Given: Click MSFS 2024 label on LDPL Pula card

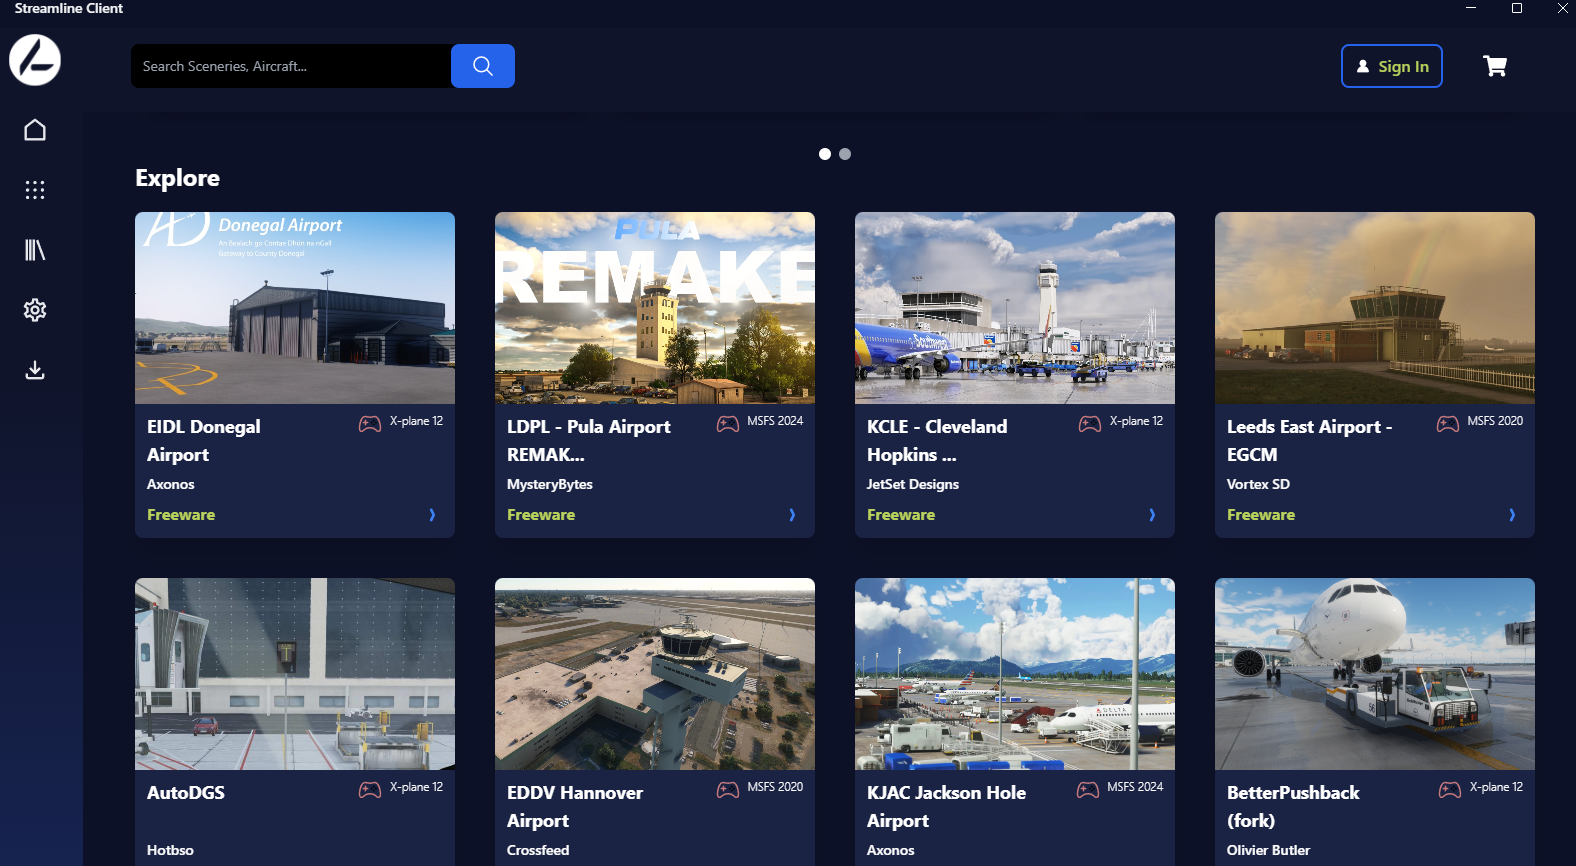Looking at the screenshot, I should (x=775, y=421).
